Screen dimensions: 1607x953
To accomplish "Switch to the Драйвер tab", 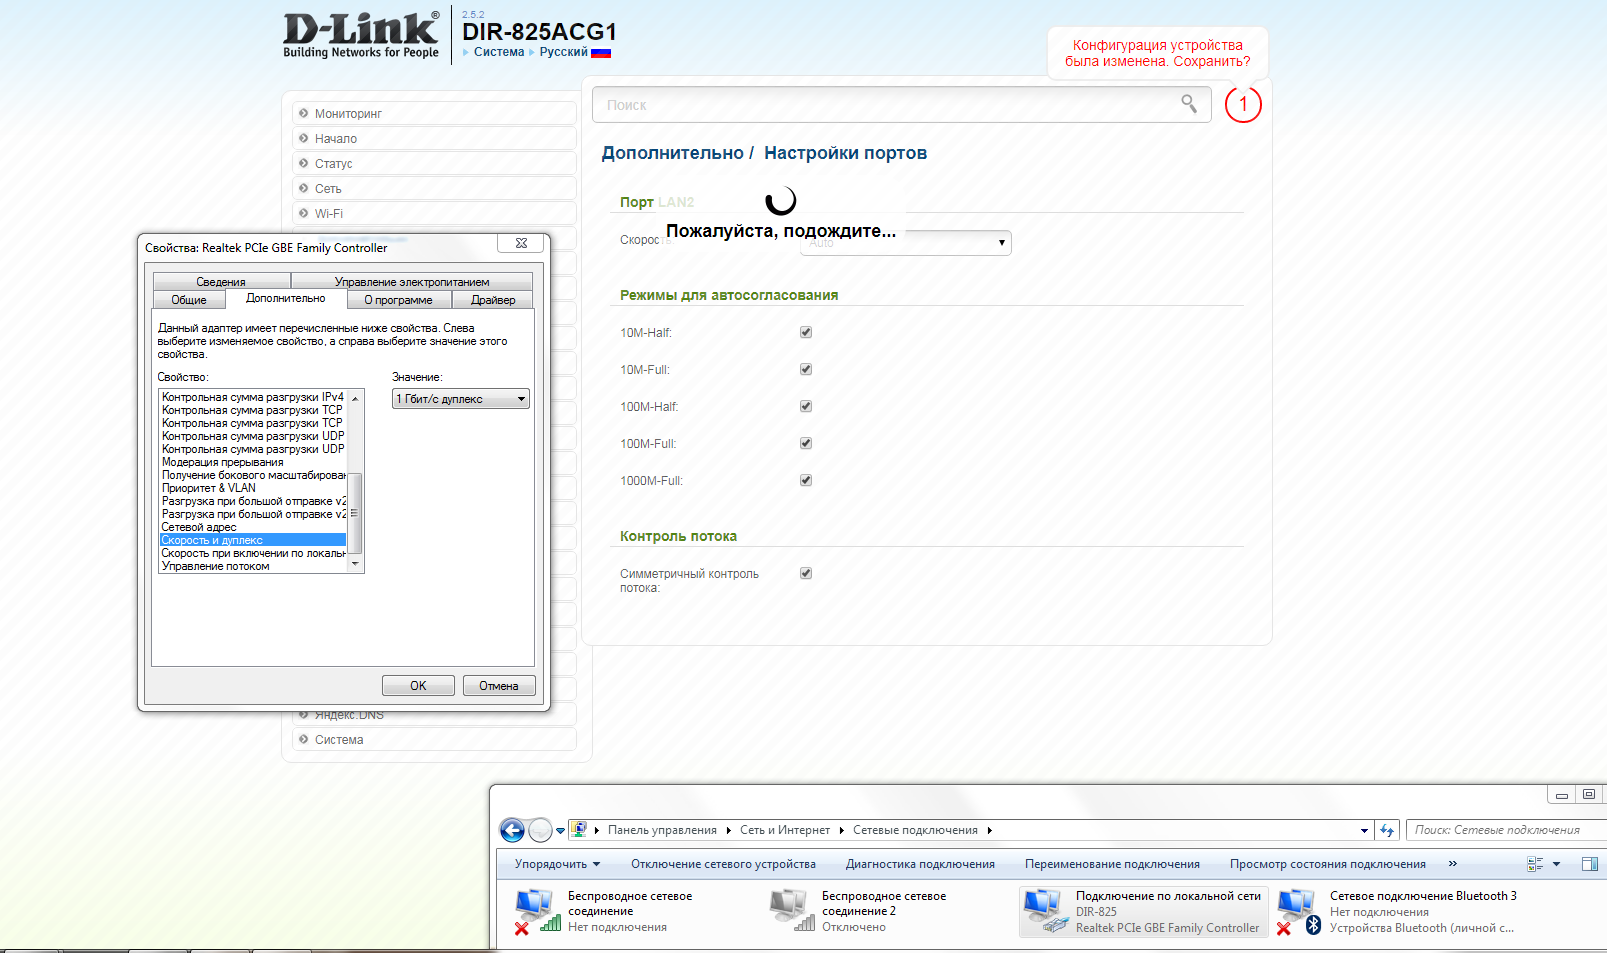I will (493, 300).
